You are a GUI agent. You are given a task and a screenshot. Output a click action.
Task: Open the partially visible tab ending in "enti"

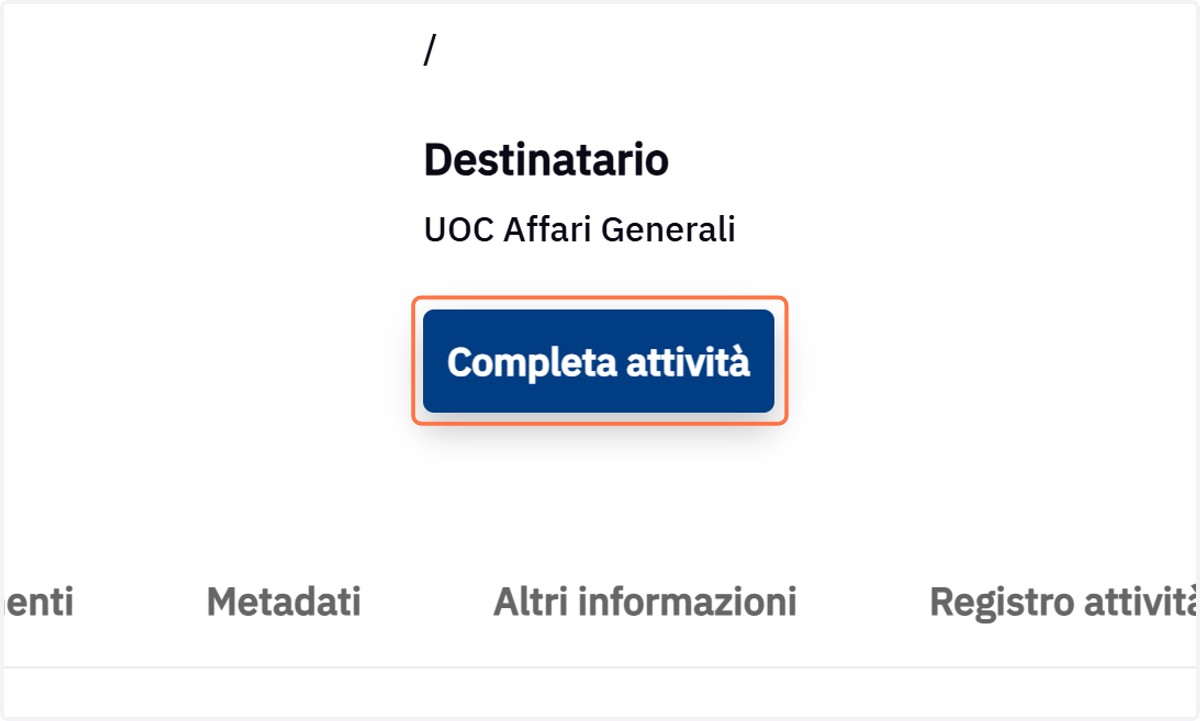click(x=37, y=602)
